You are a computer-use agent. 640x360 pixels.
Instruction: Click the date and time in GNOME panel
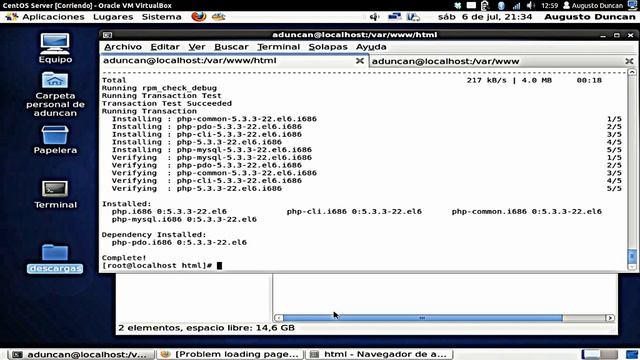pyautogui.click(x=485, y=17)
